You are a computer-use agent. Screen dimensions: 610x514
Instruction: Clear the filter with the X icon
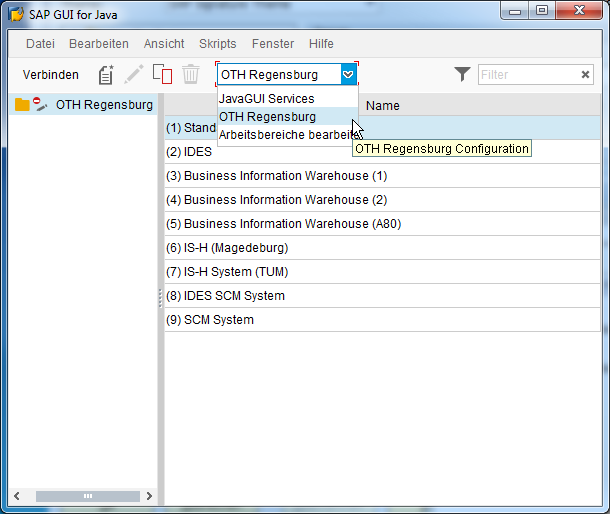point(586,75)
